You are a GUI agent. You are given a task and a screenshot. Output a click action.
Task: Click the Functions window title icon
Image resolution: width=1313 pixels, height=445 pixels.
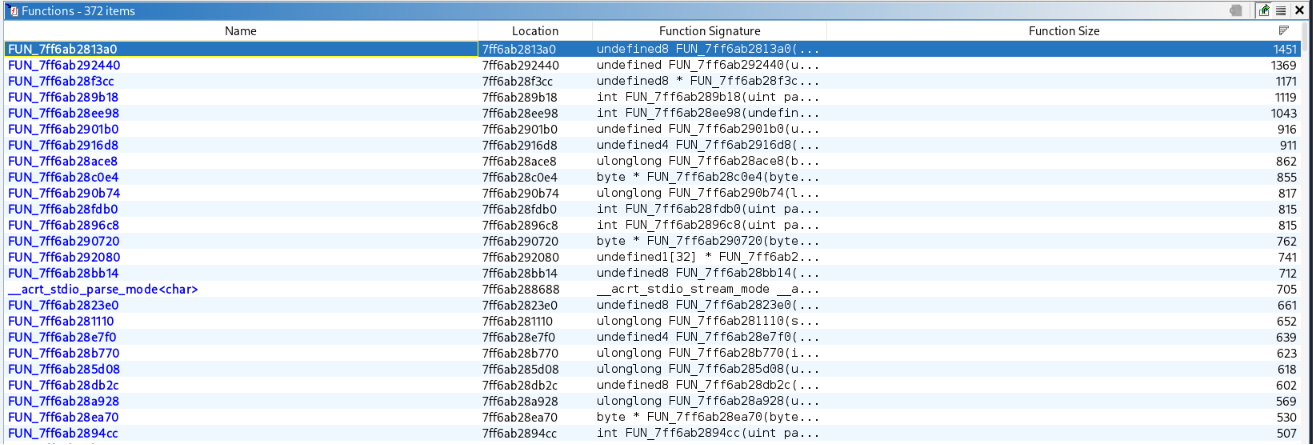[11, 10]
